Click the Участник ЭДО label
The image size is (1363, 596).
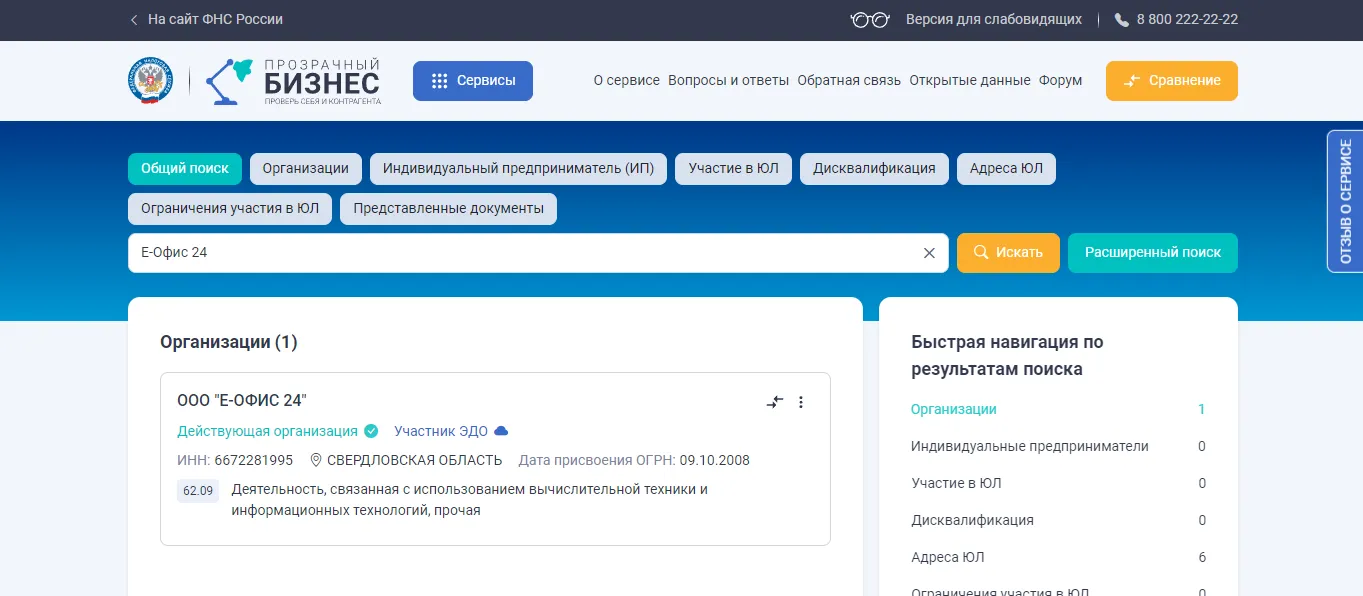[441, 431]
